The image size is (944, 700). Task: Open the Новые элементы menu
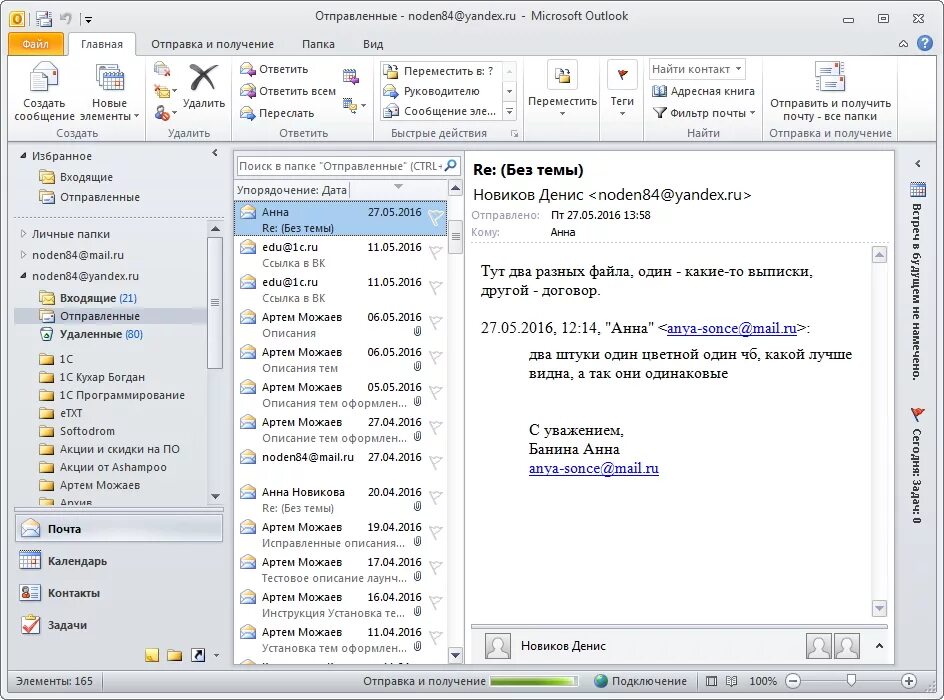tap(110, 91)
